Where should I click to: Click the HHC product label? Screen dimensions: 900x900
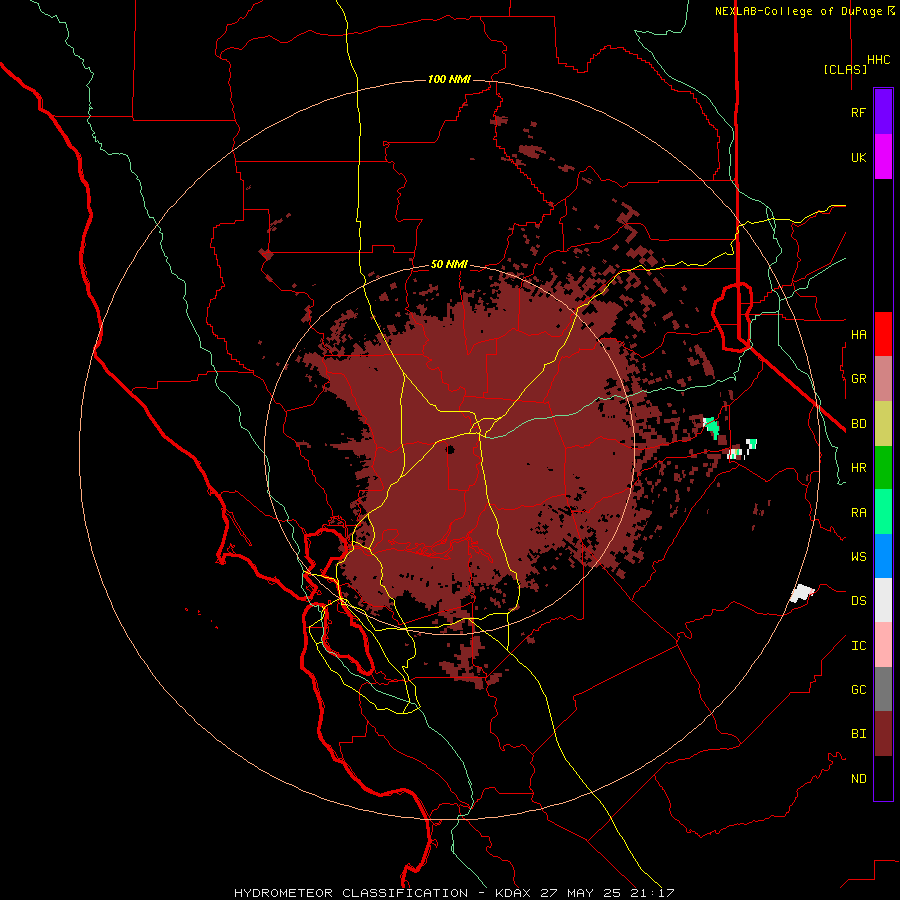[x=879, y=60]
